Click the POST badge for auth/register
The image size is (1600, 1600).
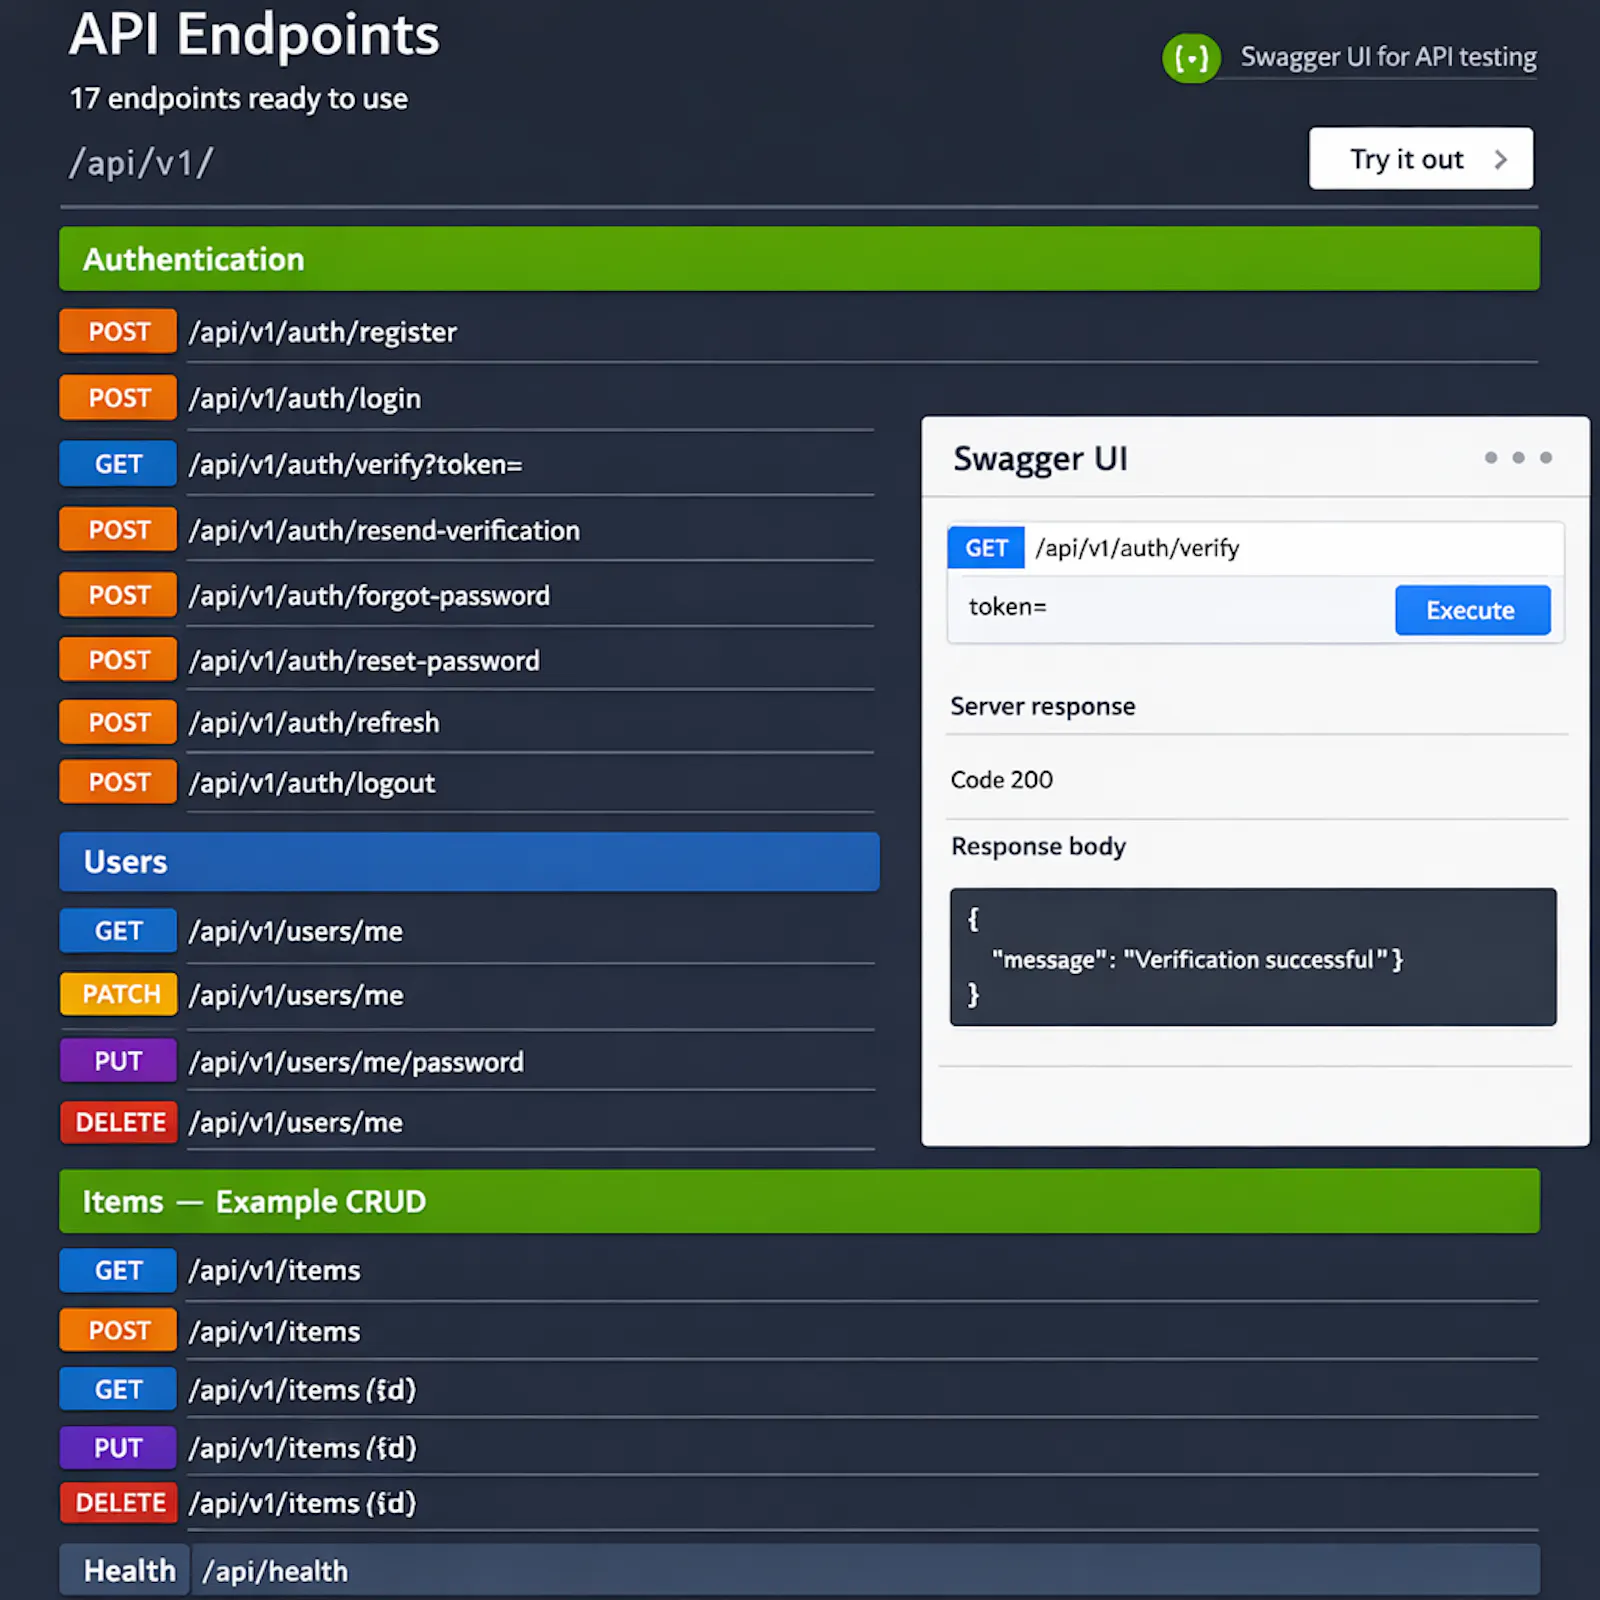tap(118, 331)
